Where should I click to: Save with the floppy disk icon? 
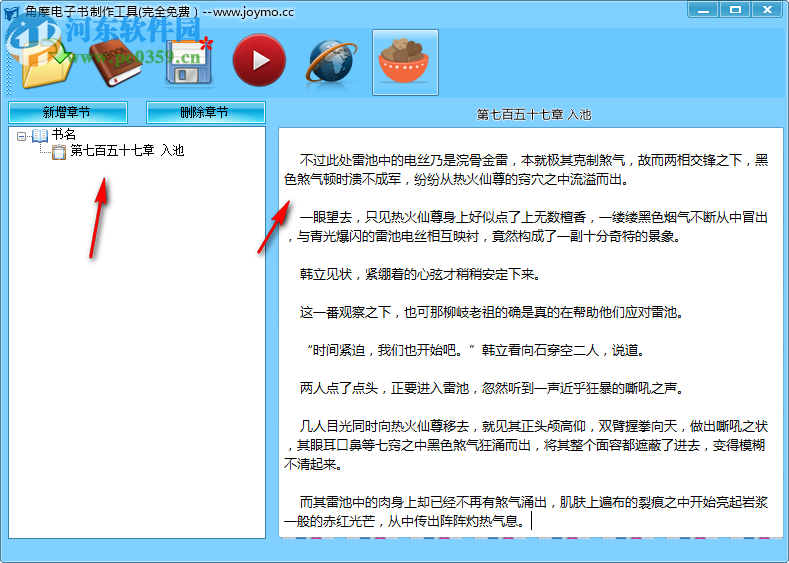pos(189,61)
